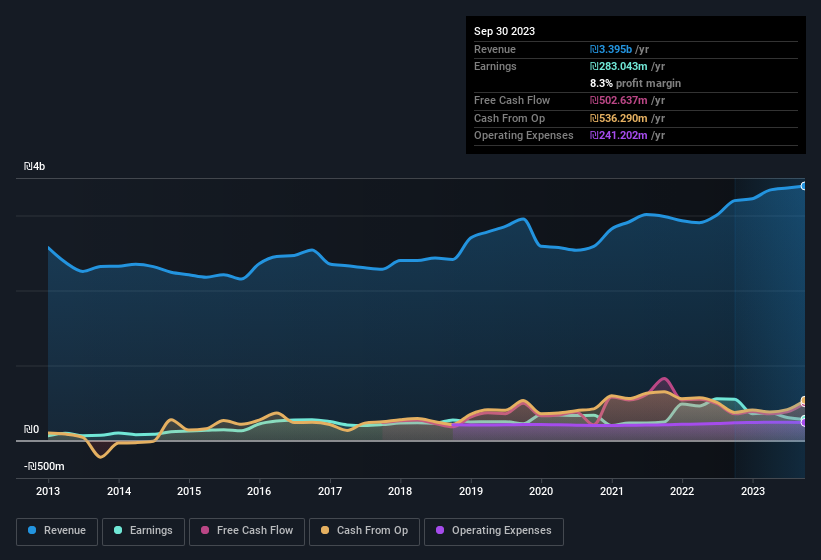The image size is (821, 560).
Task: Click the 2023 x-axis label
Action: tap(752, 491)
